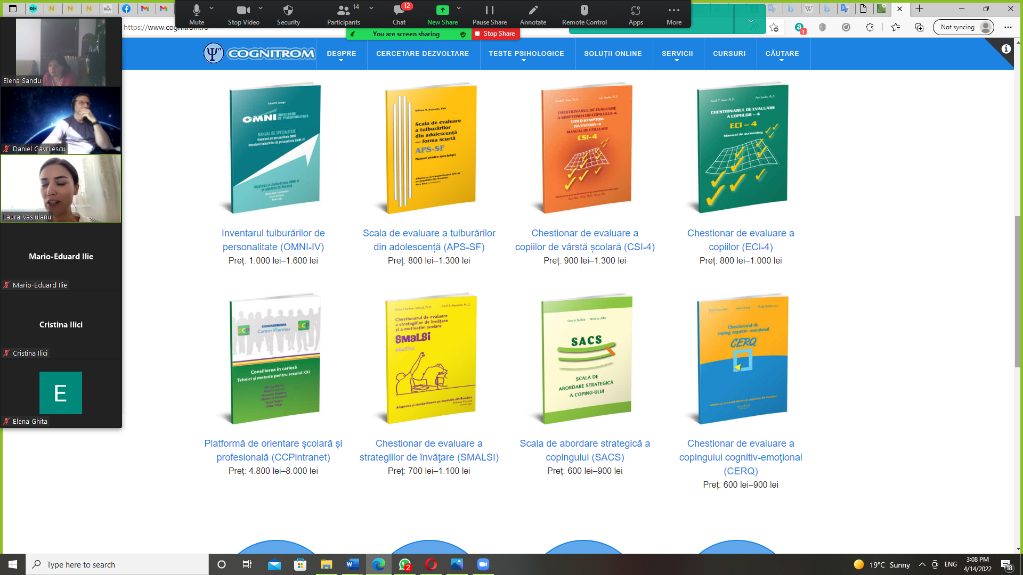Image resolution: width=1023 pixels, height=575 pixels.
Task: Open the Scala de abordare strategică (SACS) link
Action: (585, 450)
